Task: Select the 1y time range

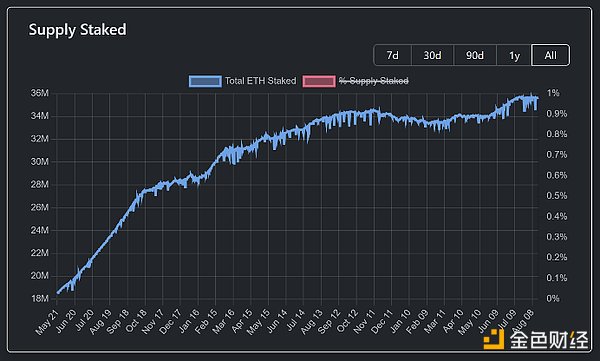Action: (514, 56)
